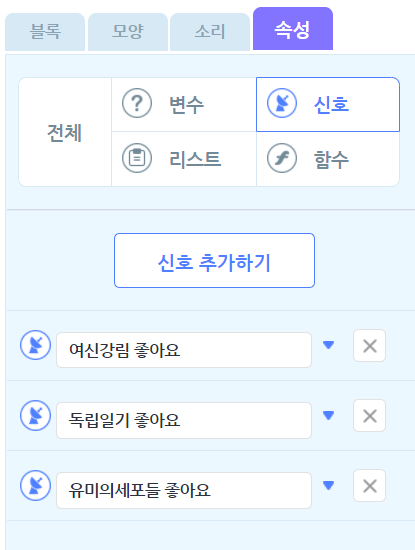
Task: Click signal icon beside 유미의세포들 좋아요
Action: (35, 485)
